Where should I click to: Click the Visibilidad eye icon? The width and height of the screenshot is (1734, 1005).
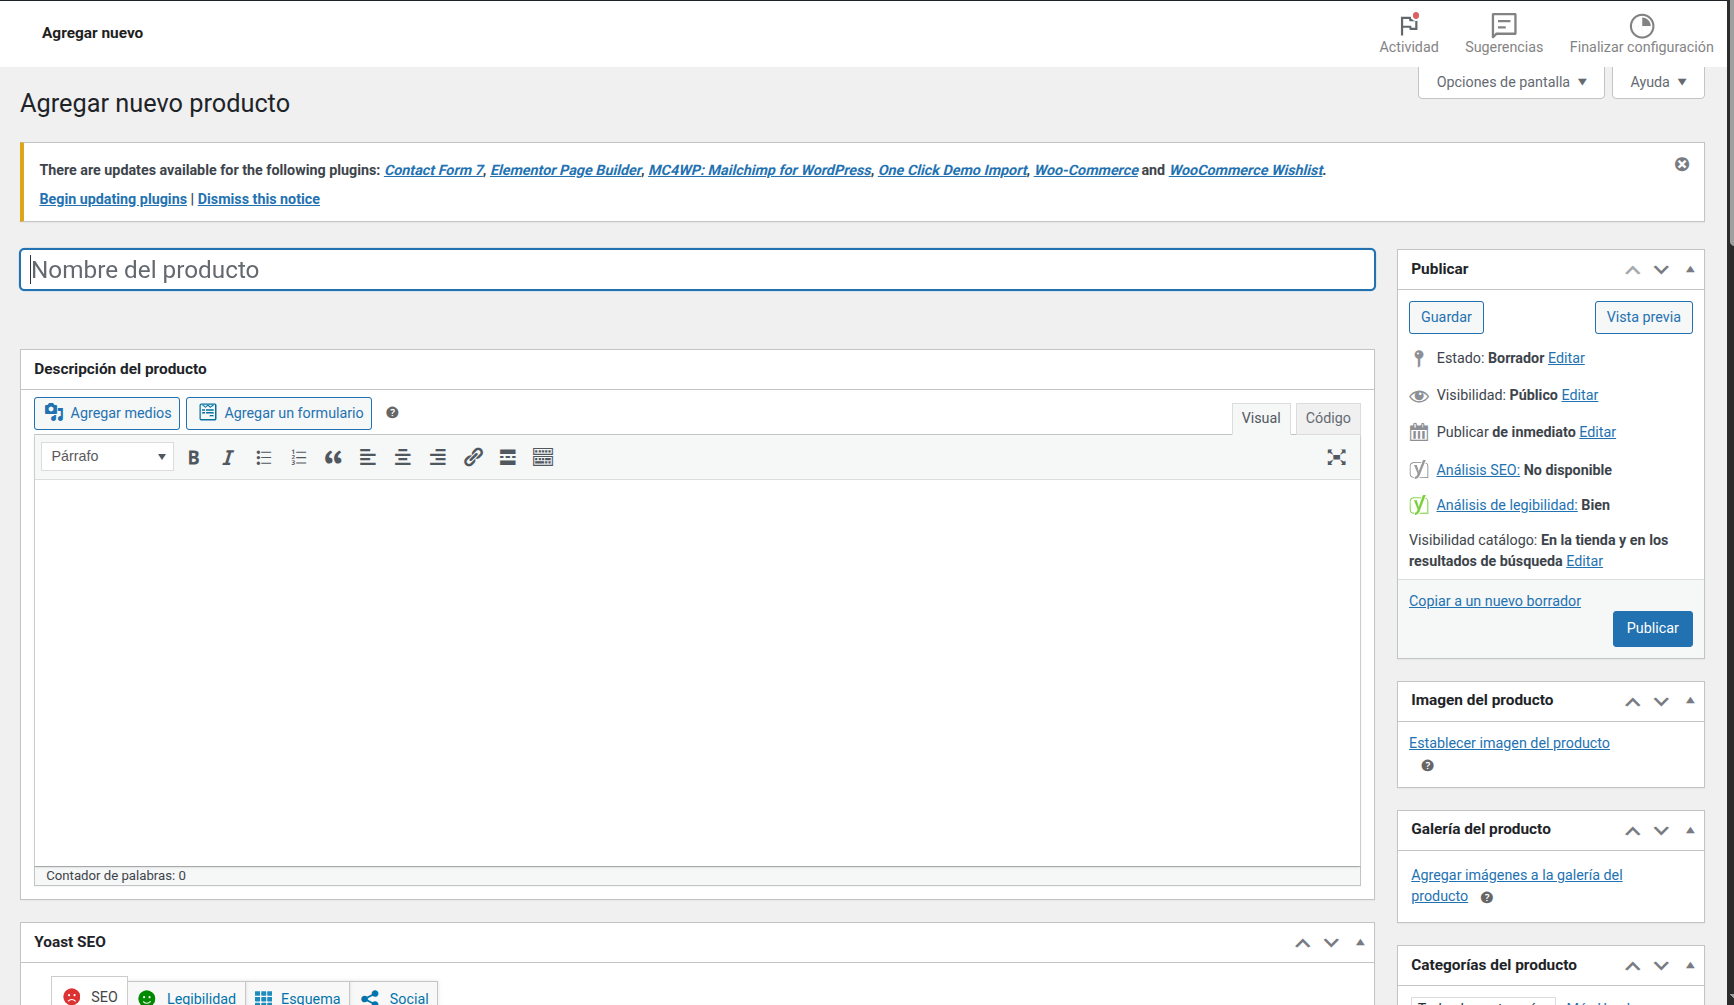click(1418, 396)
